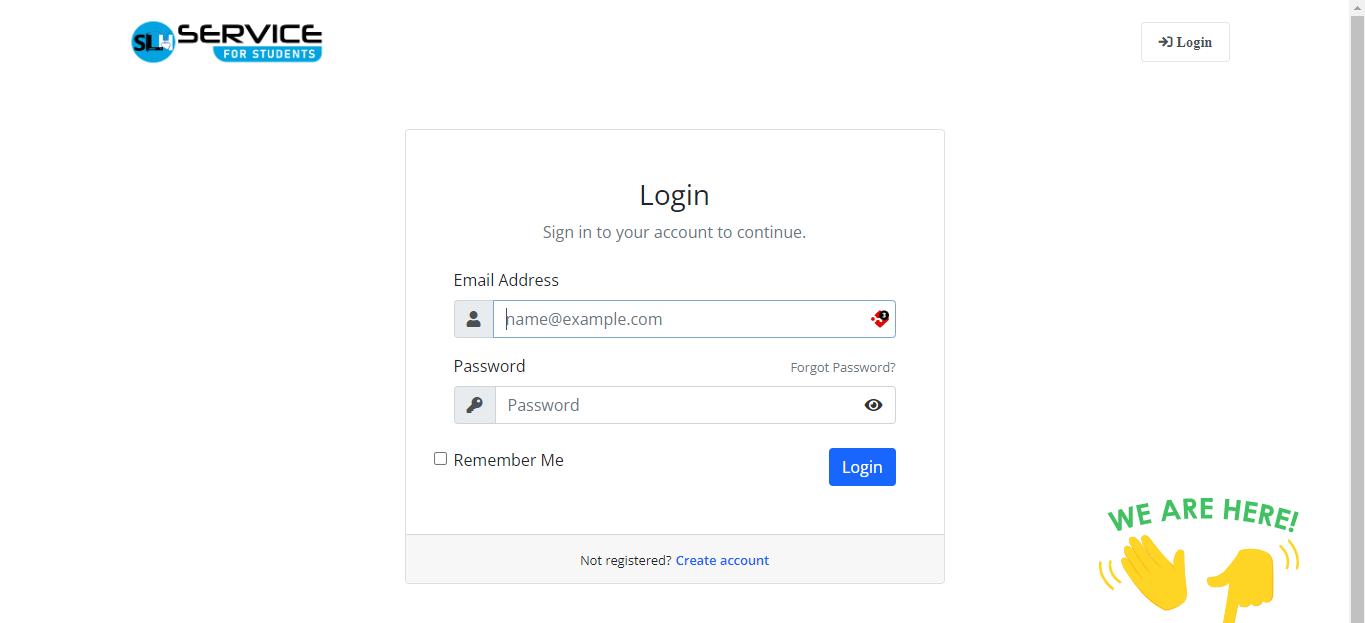Click into the Password input field
Viewport: 1365px width, 623px height.
pos(675,405)
